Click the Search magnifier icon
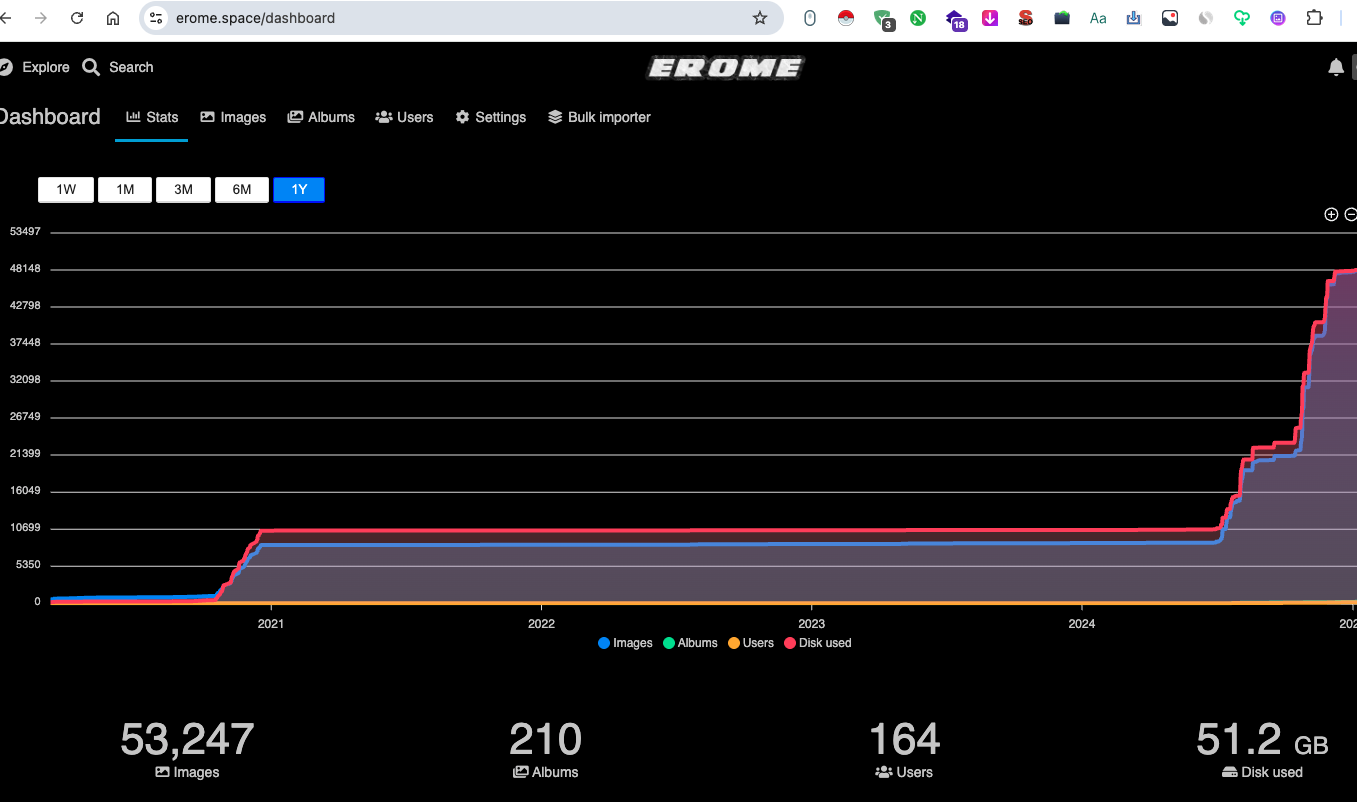 coord(91,67)
